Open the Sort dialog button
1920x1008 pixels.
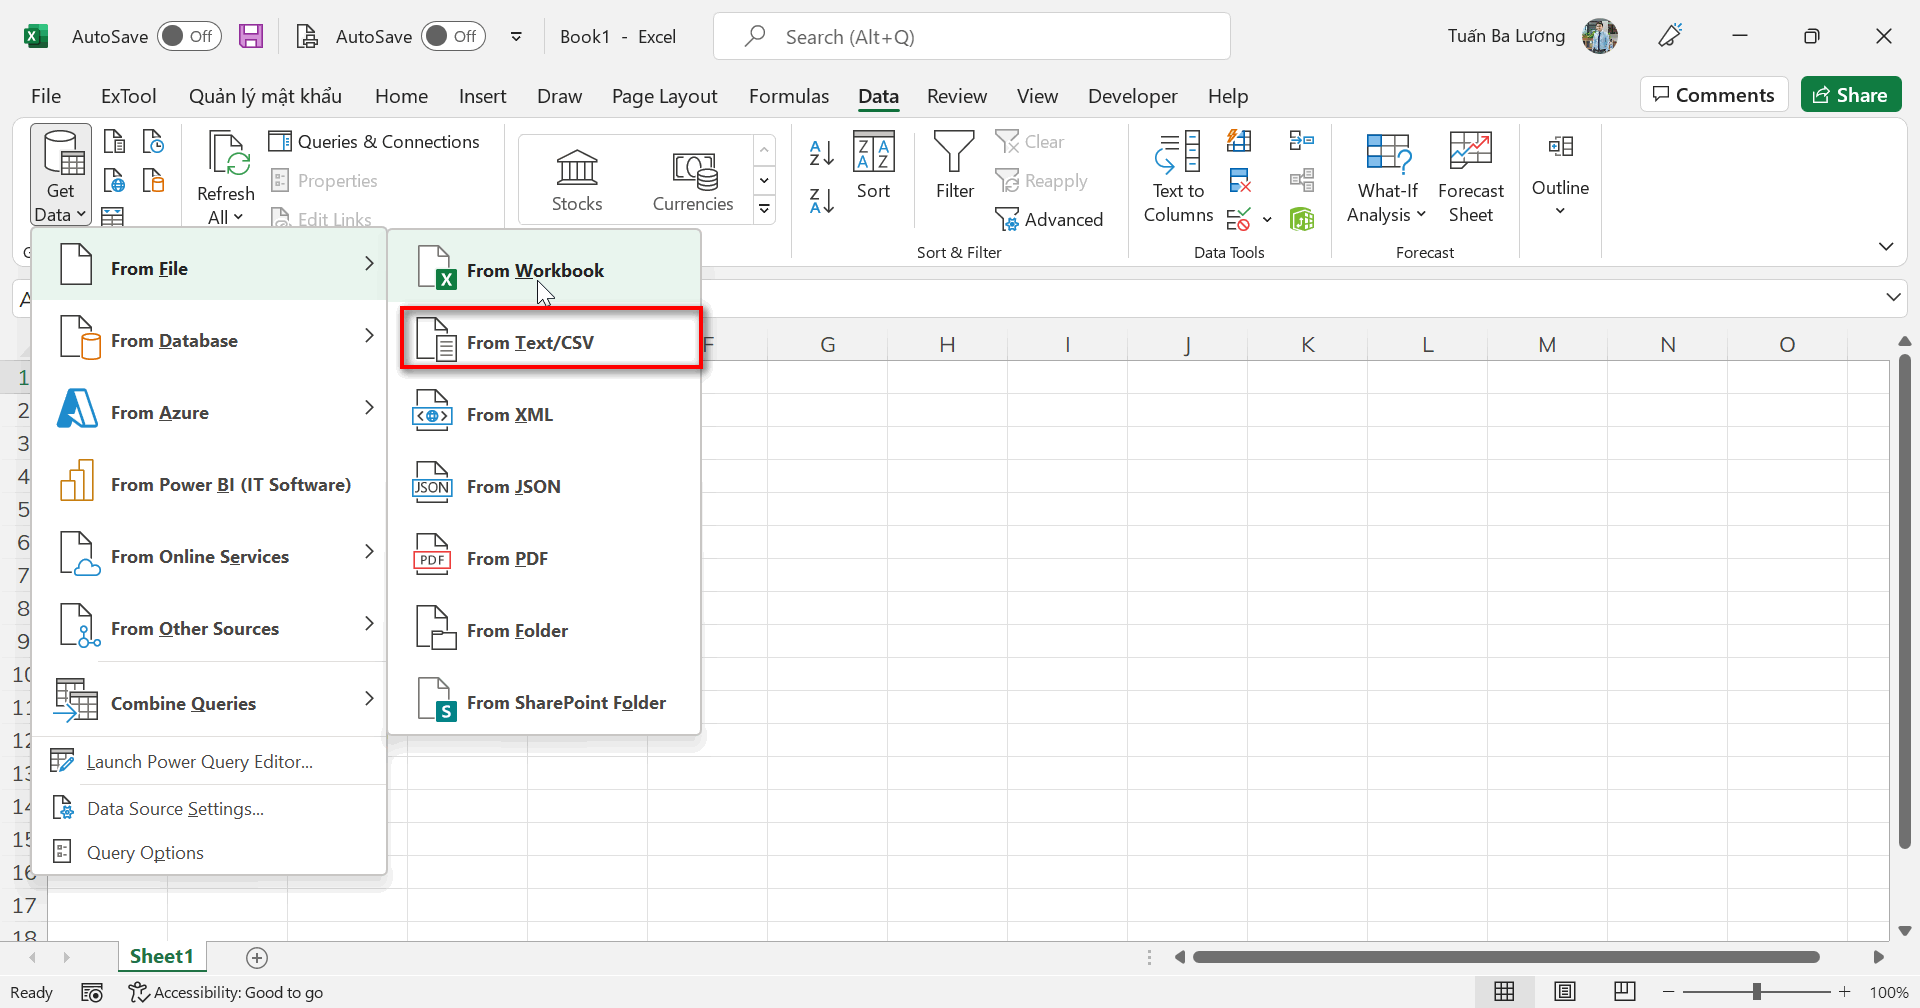point(873,166)
